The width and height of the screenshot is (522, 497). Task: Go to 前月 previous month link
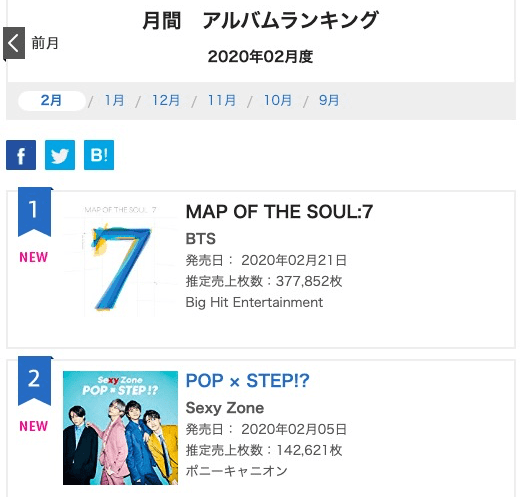pos(45,43)
